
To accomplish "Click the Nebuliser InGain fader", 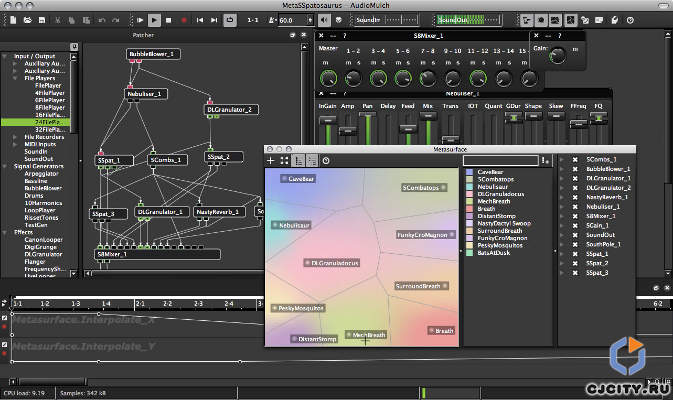I will click(x=328, y=121).
